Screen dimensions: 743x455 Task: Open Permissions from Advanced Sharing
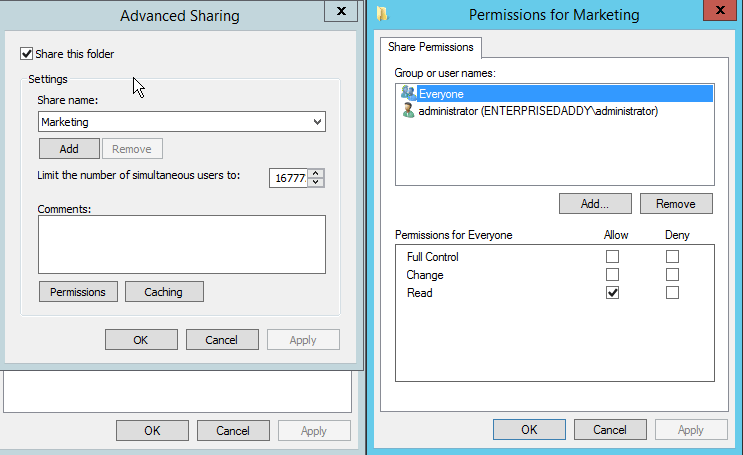pyautogui.click(x=78, y=292)
